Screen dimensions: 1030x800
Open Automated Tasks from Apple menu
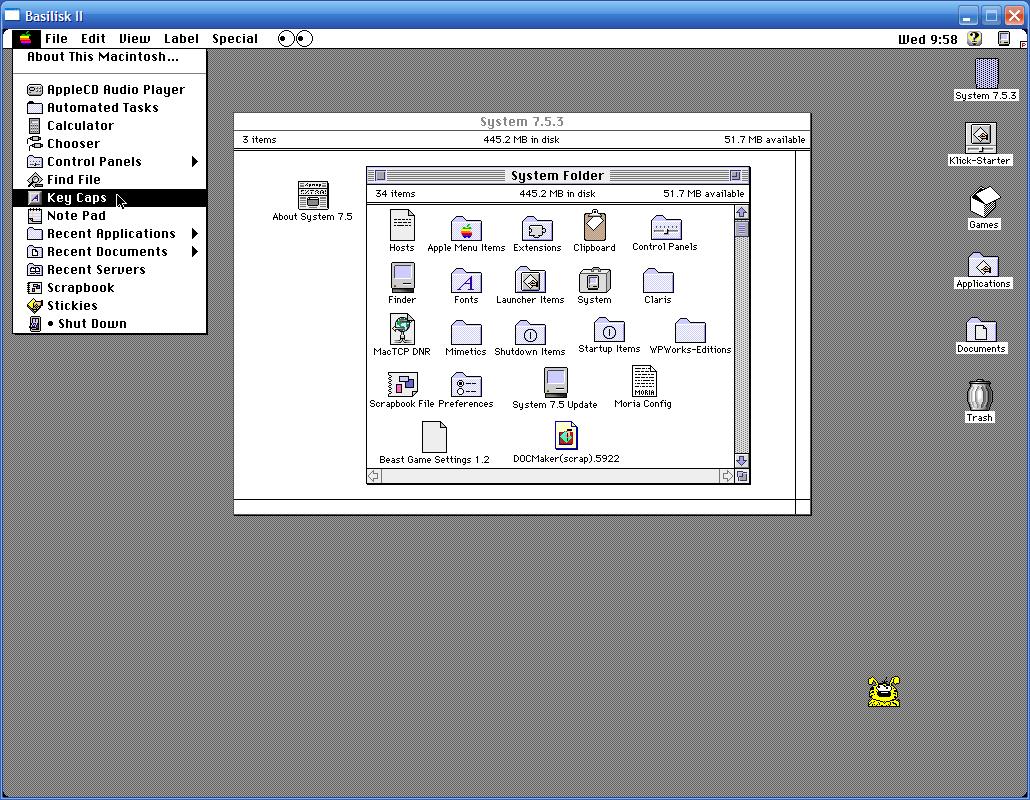(x=110, y=108)
